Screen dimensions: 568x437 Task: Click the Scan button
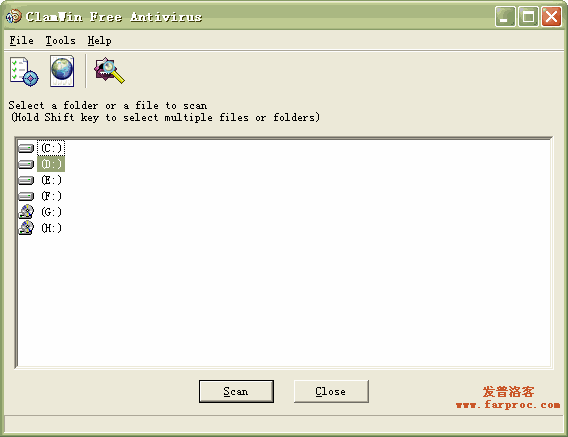pos(236,391)
